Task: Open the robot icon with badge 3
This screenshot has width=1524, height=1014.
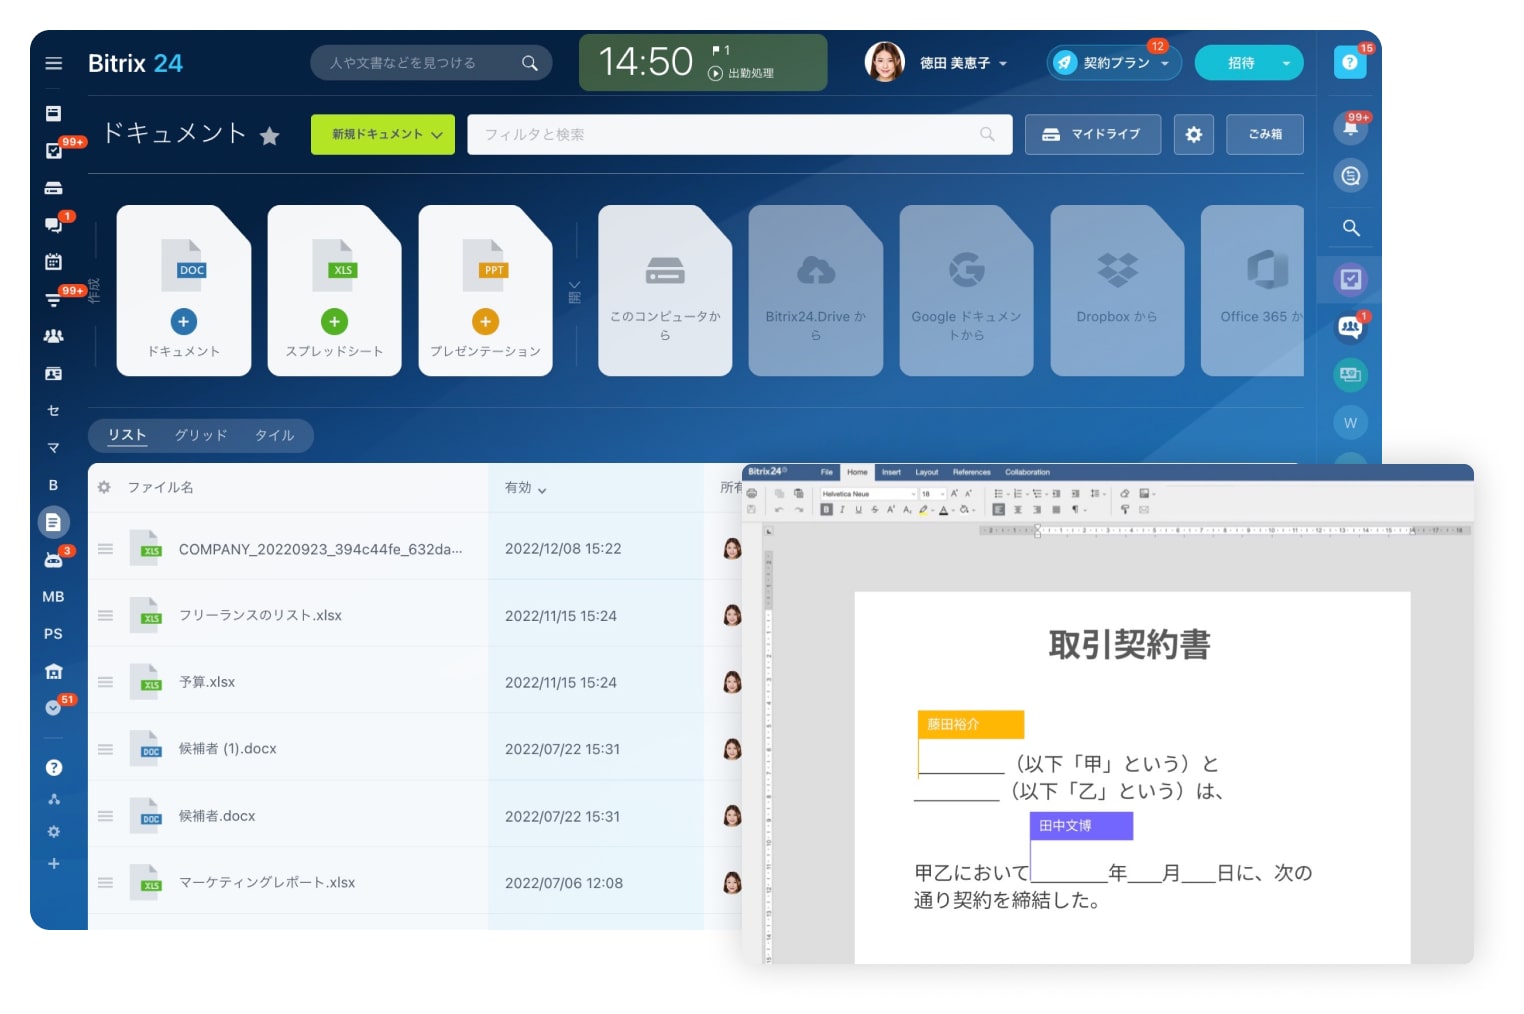Action: pos(54,560)
